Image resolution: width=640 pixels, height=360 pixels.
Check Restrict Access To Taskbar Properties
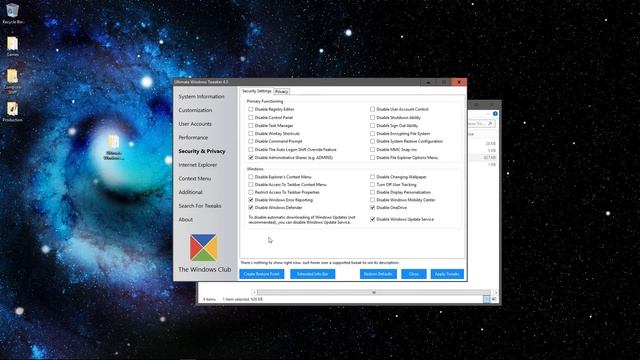click(x=251, y=192)
